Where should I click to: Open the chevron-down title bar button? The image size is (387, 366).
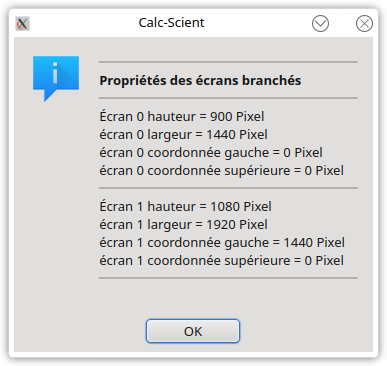(x=320, y=24)
